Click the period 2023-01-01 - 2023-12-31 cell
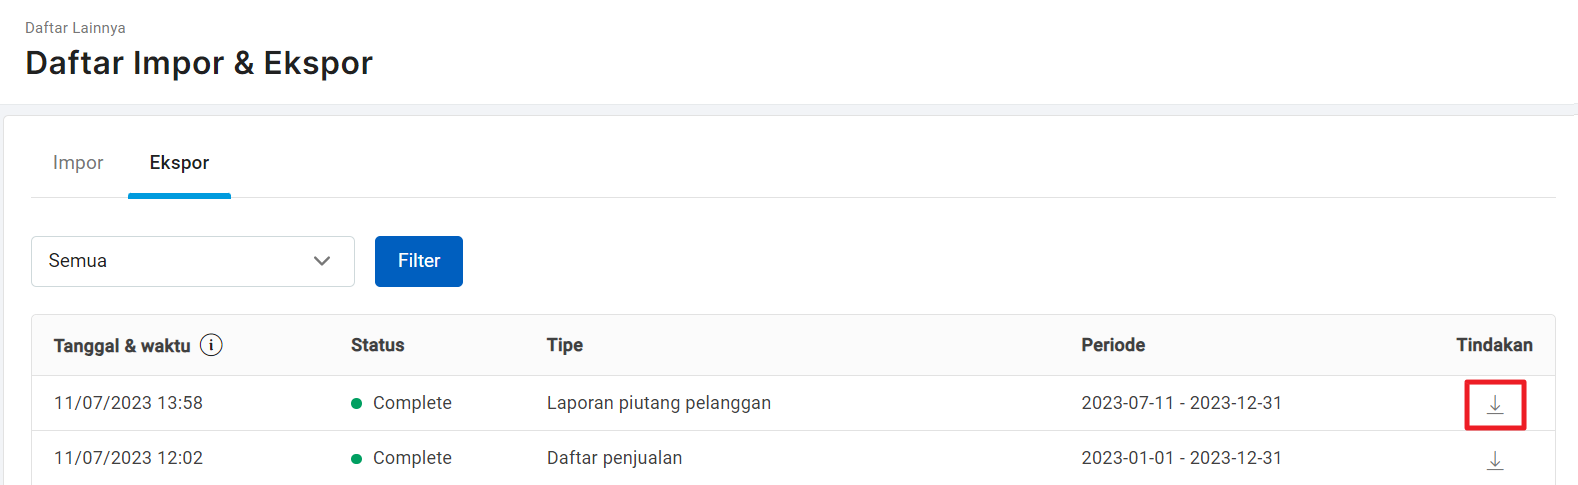This screenshot has height=485, width=1578. pos(1181,458)
